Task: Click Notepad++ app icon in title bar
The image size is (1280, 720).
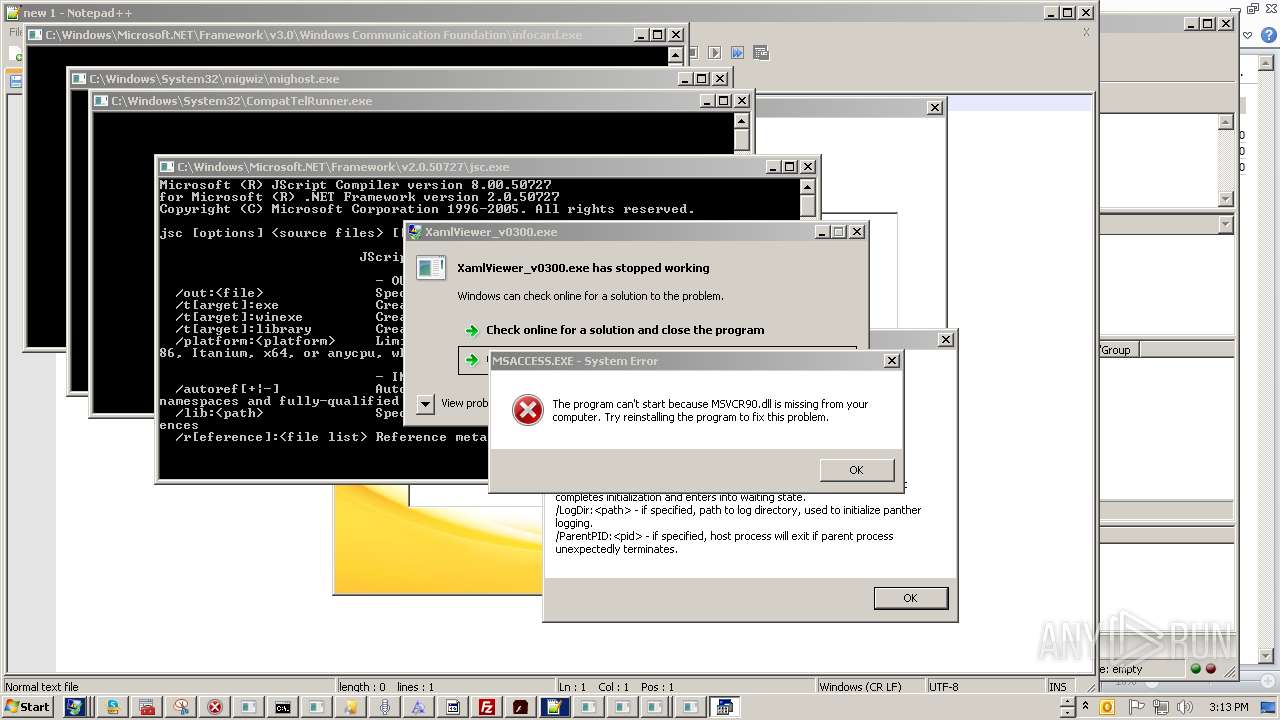Action: (x=12, y=13)
